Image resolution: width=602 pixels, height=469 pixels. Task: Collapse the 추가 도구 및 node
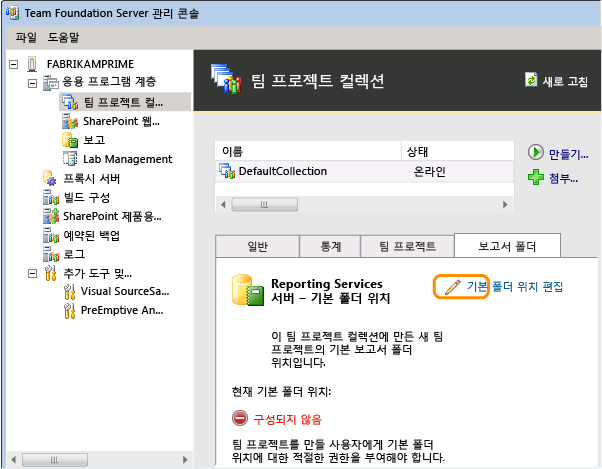[x=33, y=273]
